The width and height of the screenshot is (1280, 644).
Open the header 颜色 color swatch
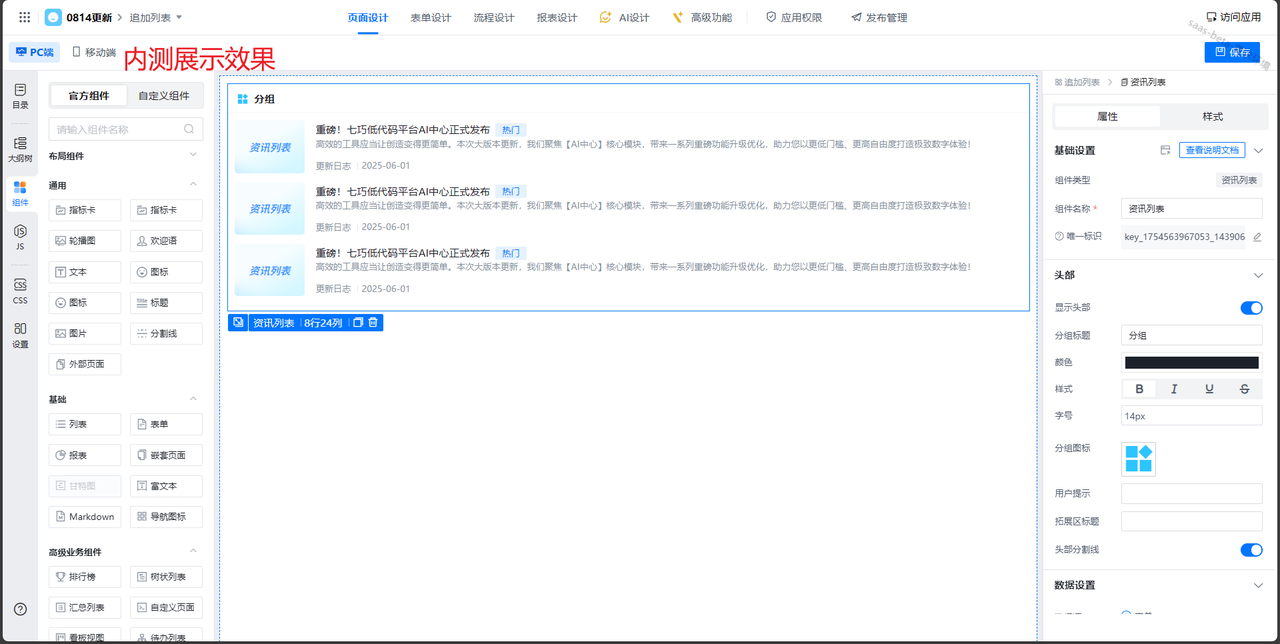click(1191, 363)
